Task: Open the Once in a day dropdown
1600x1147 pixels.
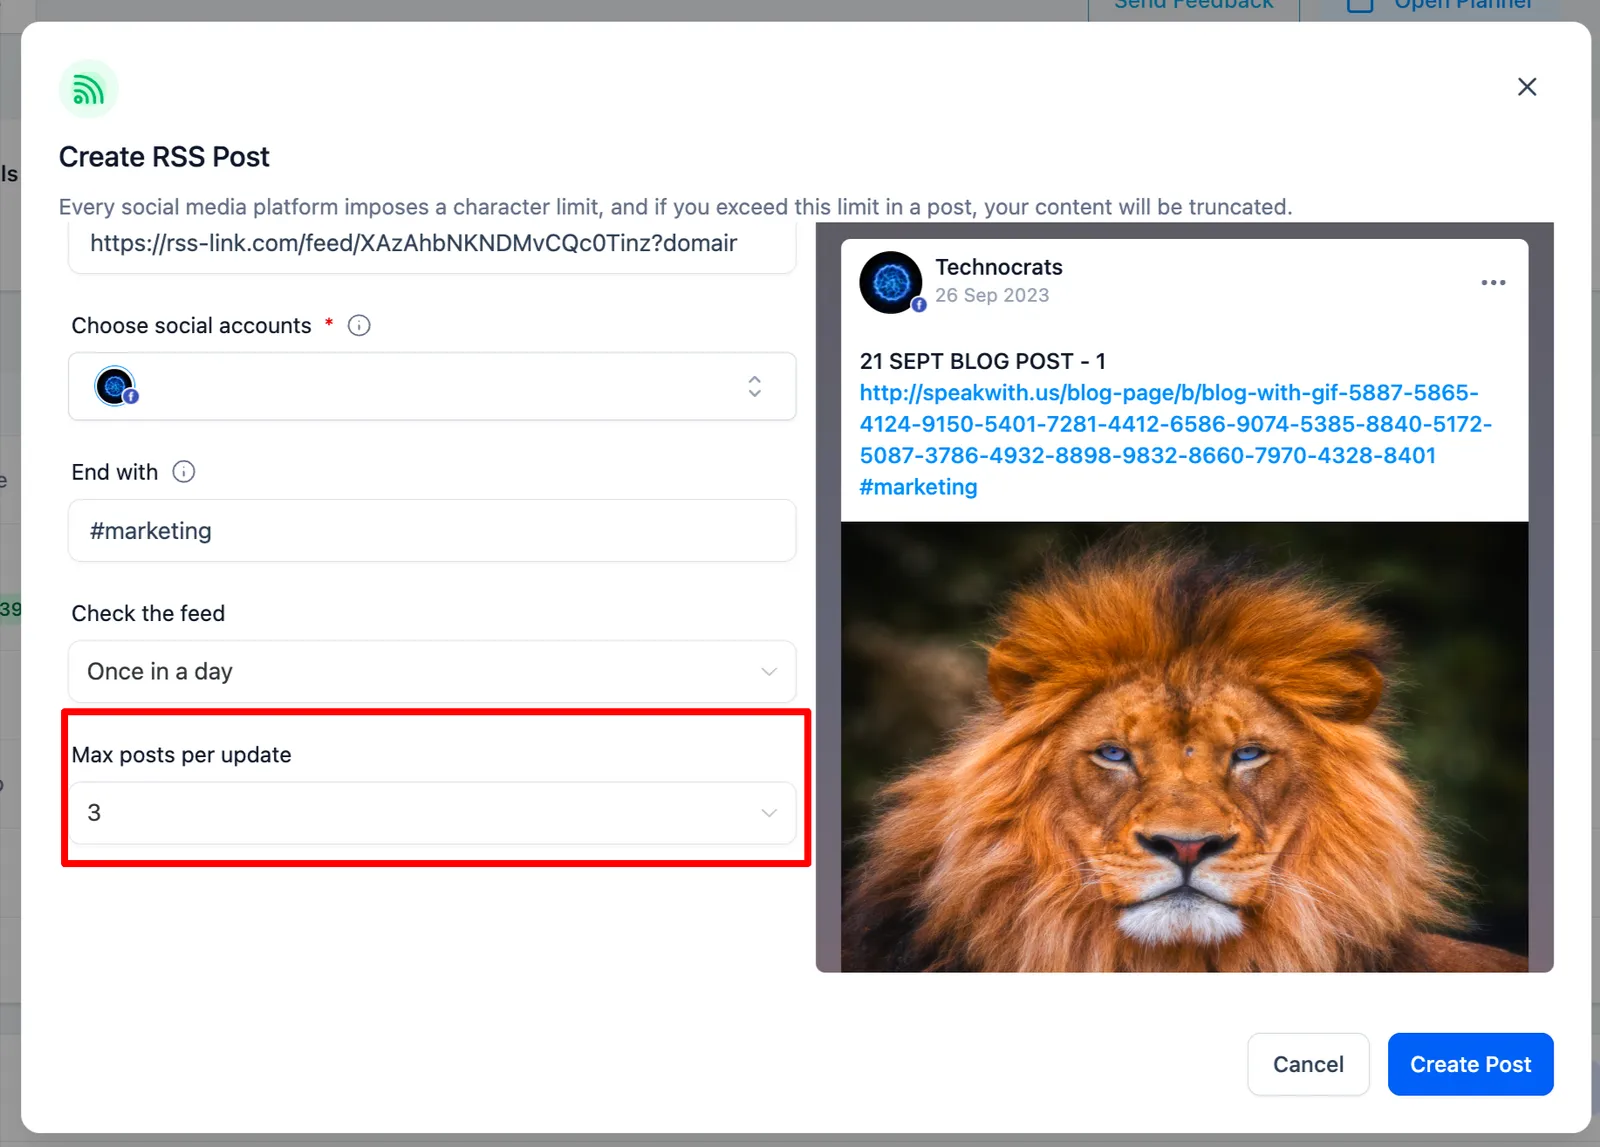Action: click(x=432, y=672)
